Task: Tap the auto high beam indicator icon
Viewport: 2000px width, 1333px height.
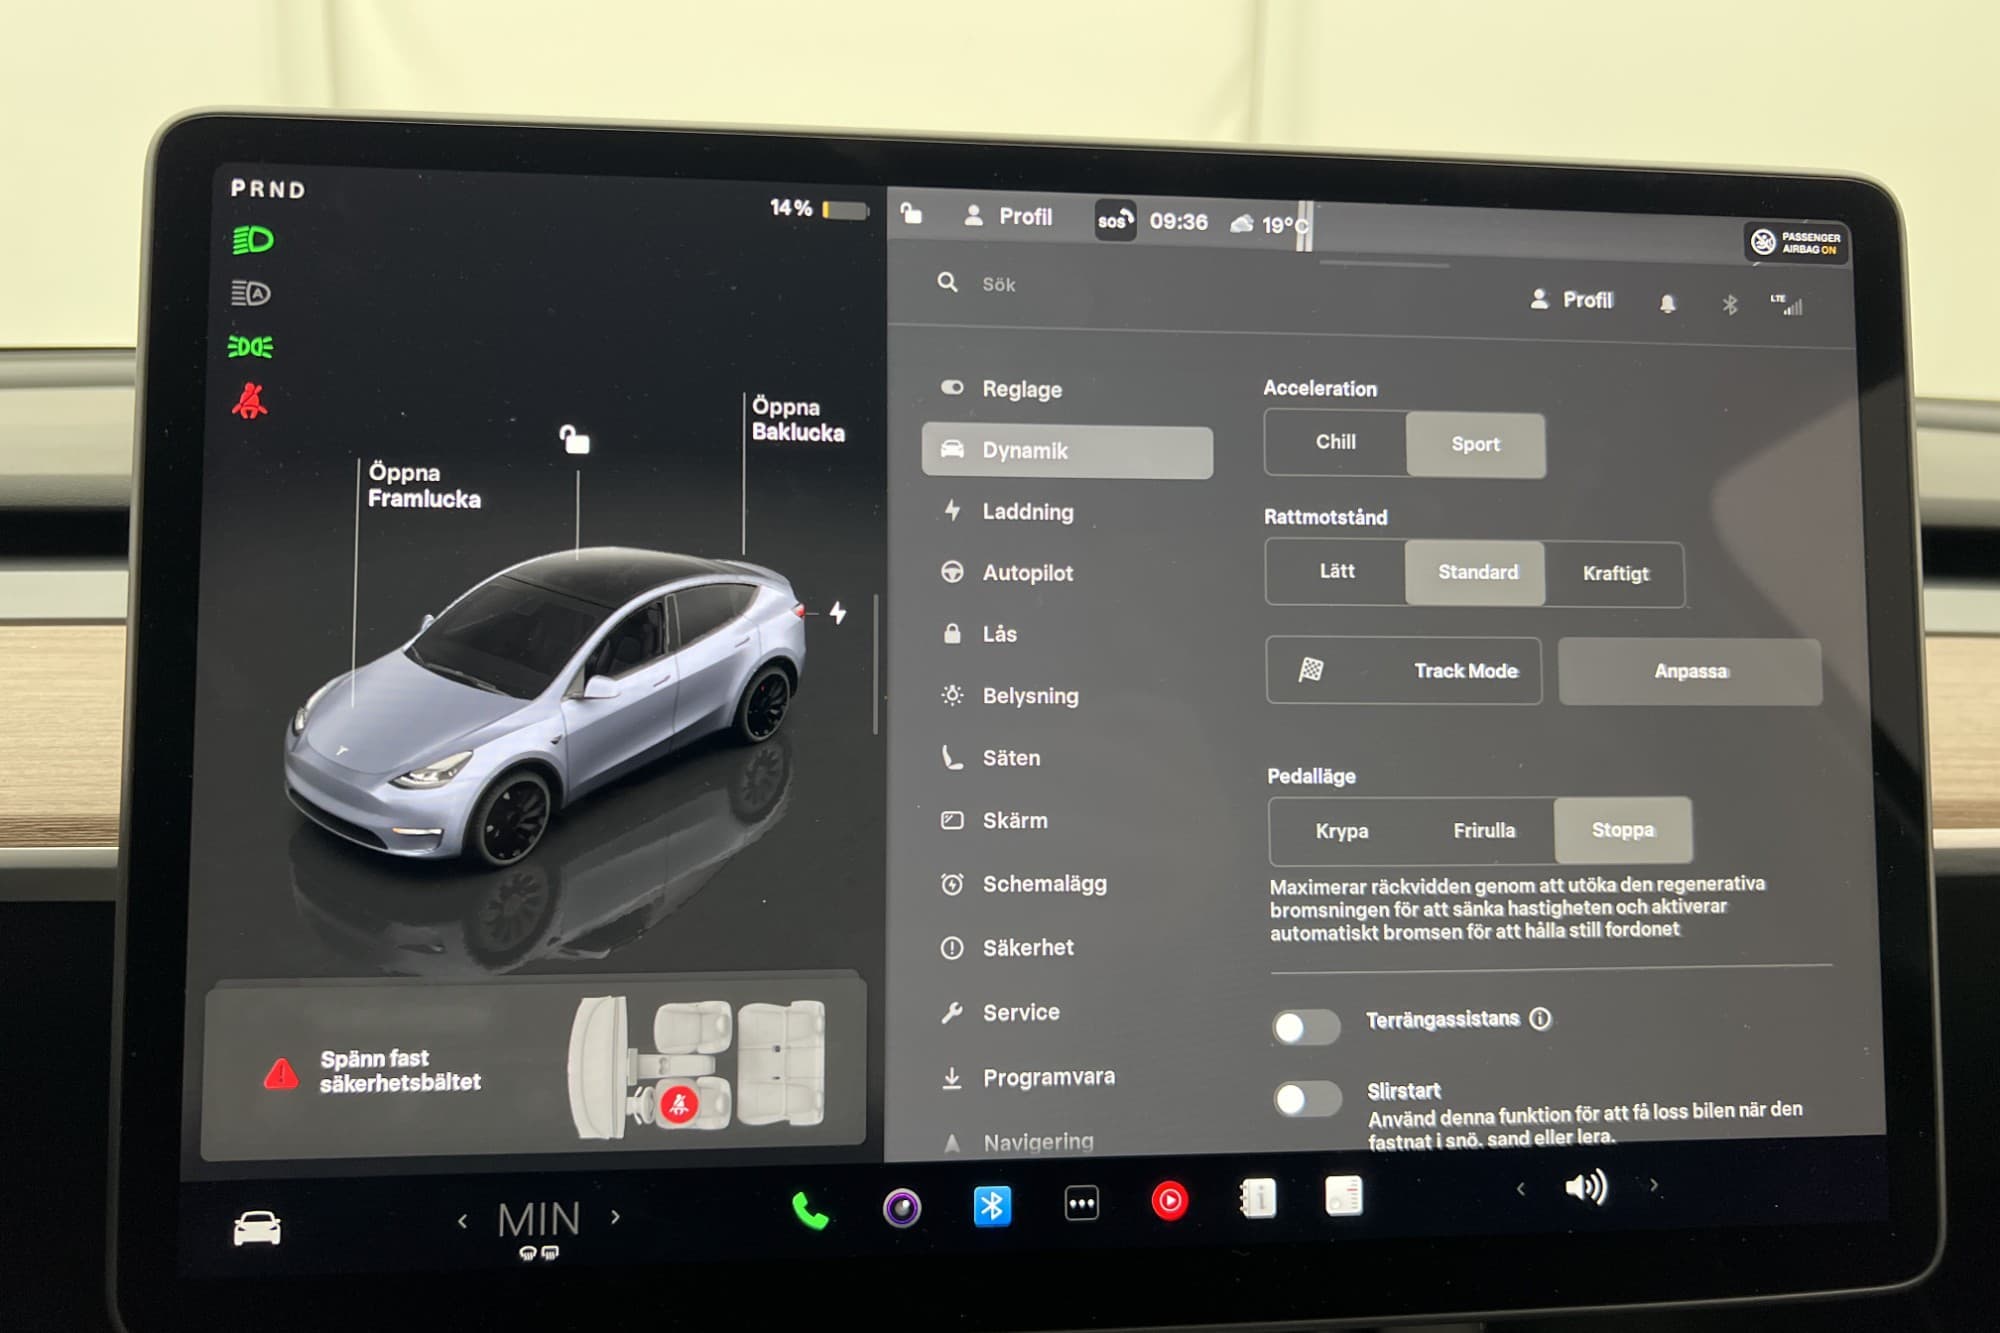Action: pyautogui.click(x=251, y=293)
